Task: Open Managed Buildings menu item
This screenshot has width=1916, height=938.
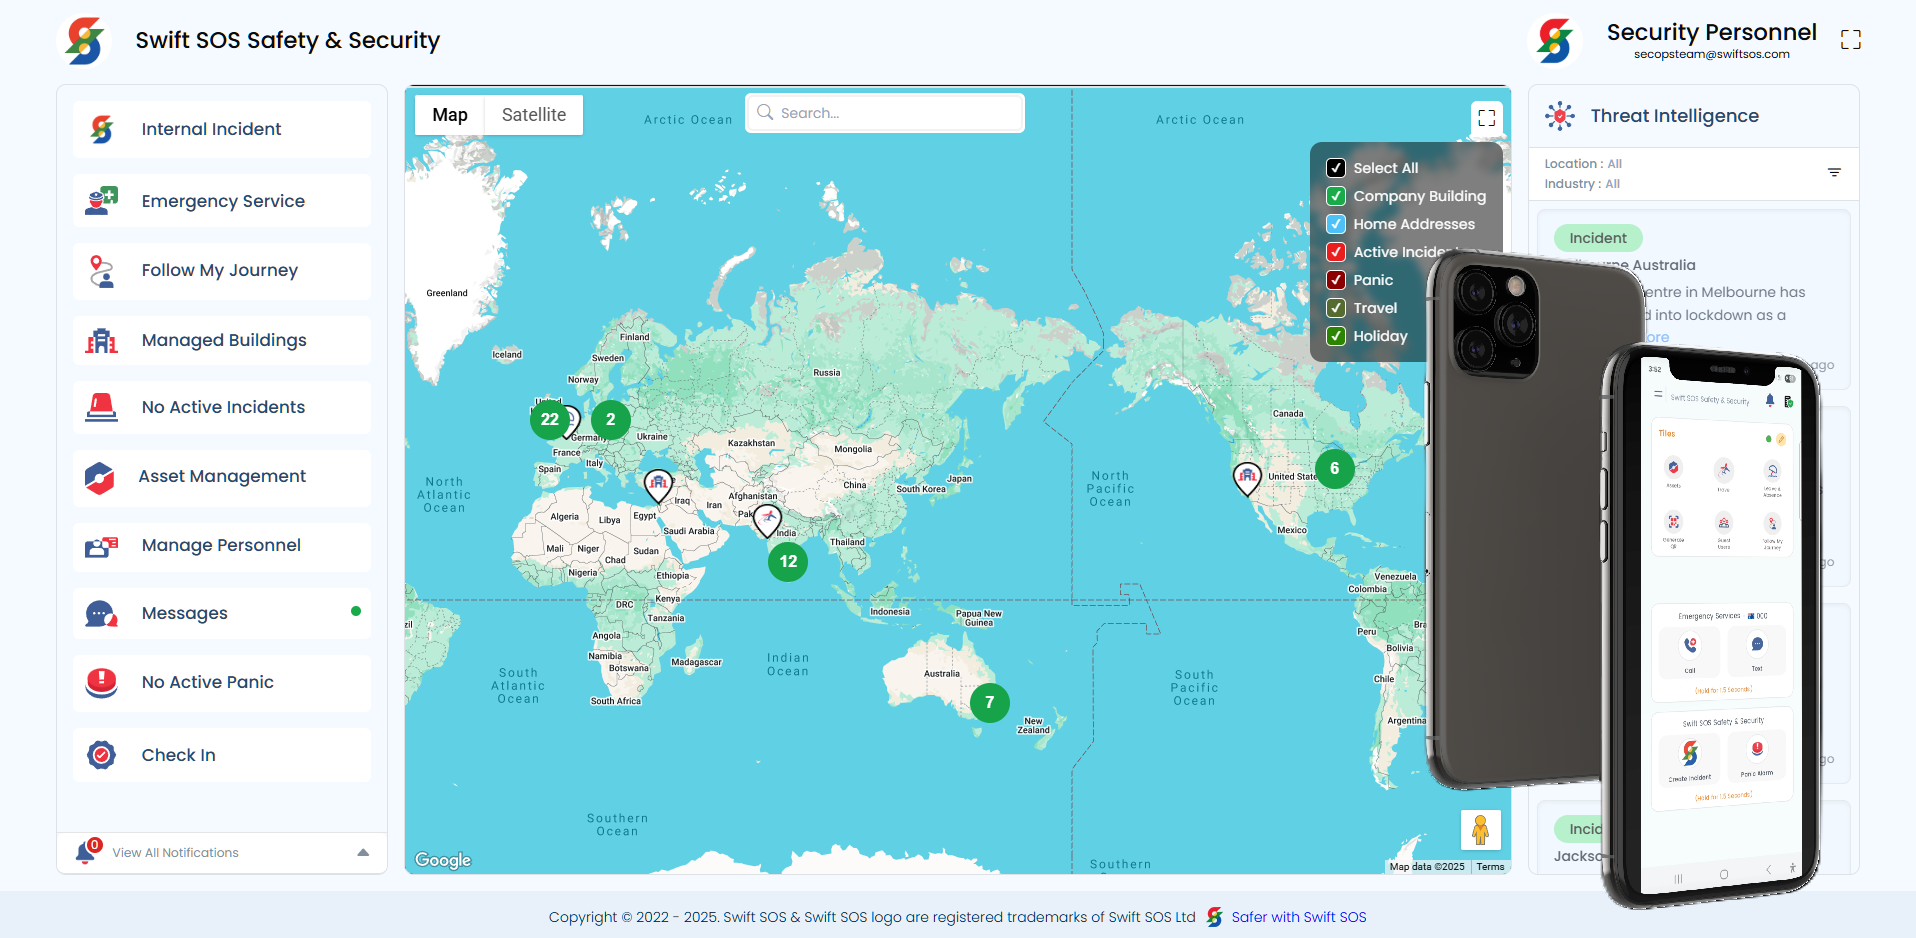Action: point(222,341)
